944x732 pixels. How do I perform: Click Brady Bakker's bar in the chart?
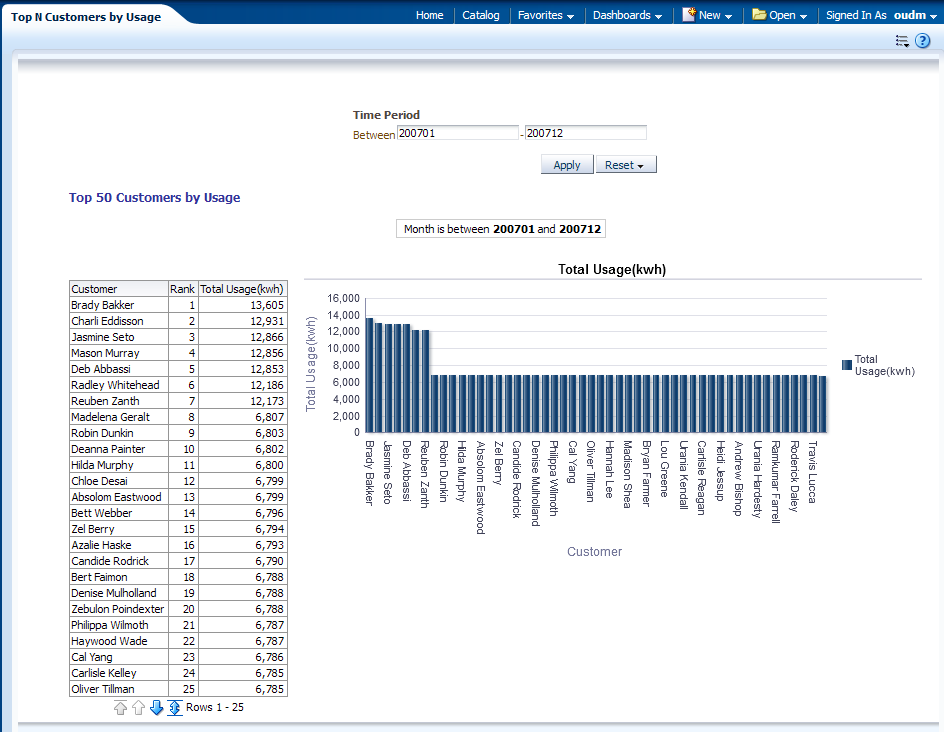click(x=370, y=375)
